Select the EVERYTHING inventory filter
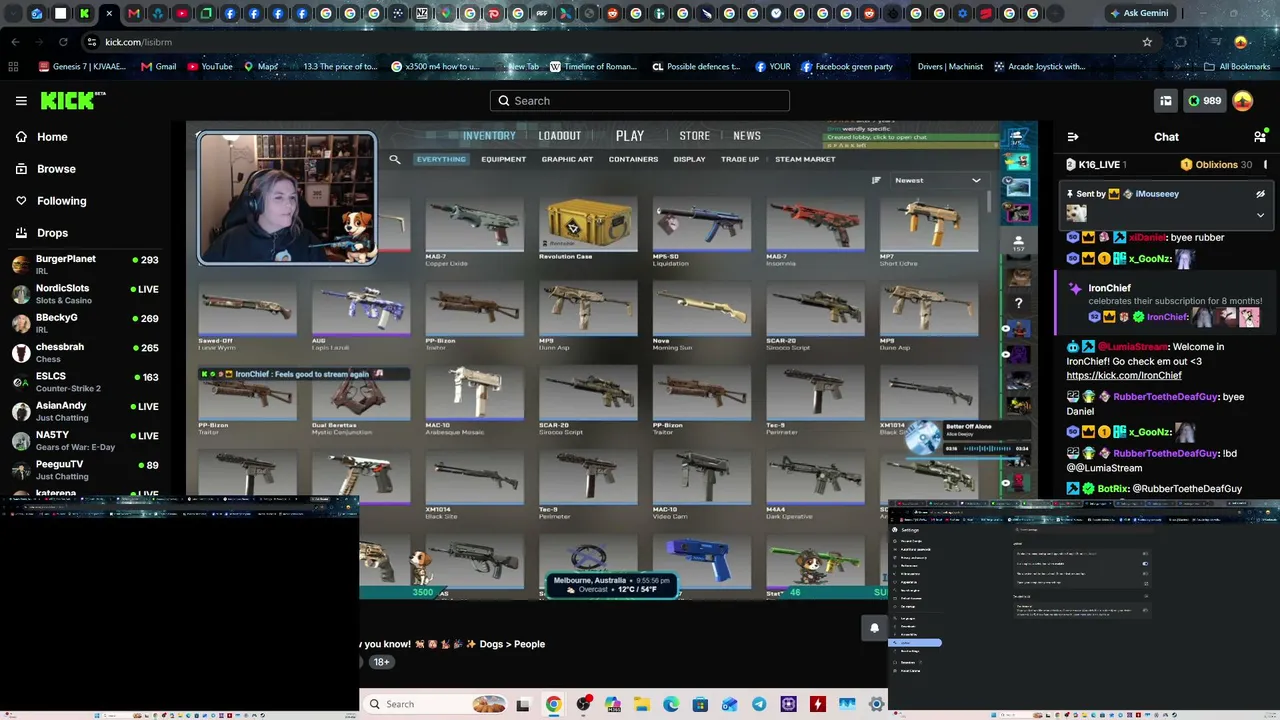 [x=441, y=159]
